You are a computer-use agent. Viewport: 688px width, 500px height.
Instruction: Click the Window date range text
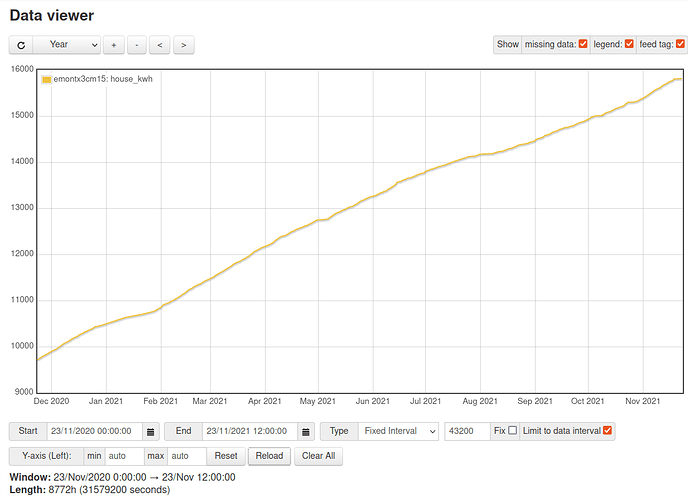[x=122, y=477]
